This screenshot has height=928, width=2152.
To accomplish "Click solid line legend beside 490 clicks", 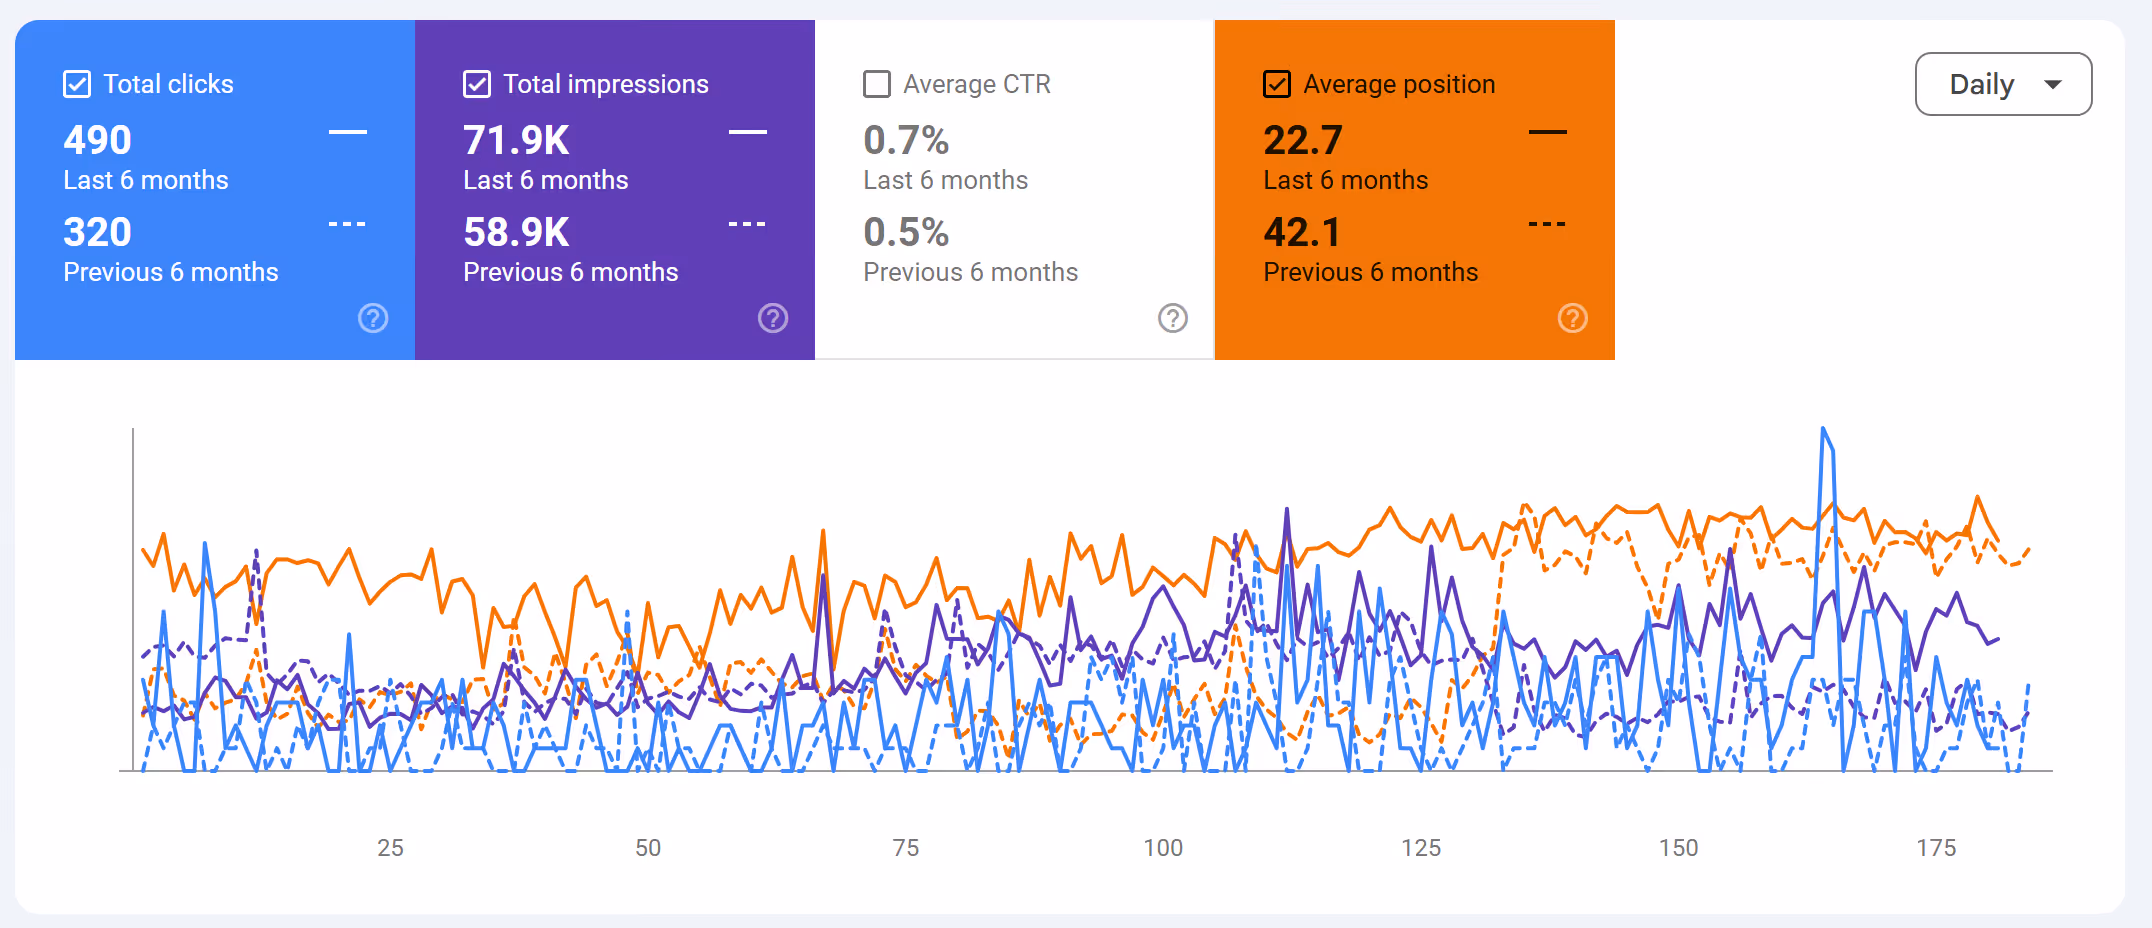I will (x=348, y=132).
